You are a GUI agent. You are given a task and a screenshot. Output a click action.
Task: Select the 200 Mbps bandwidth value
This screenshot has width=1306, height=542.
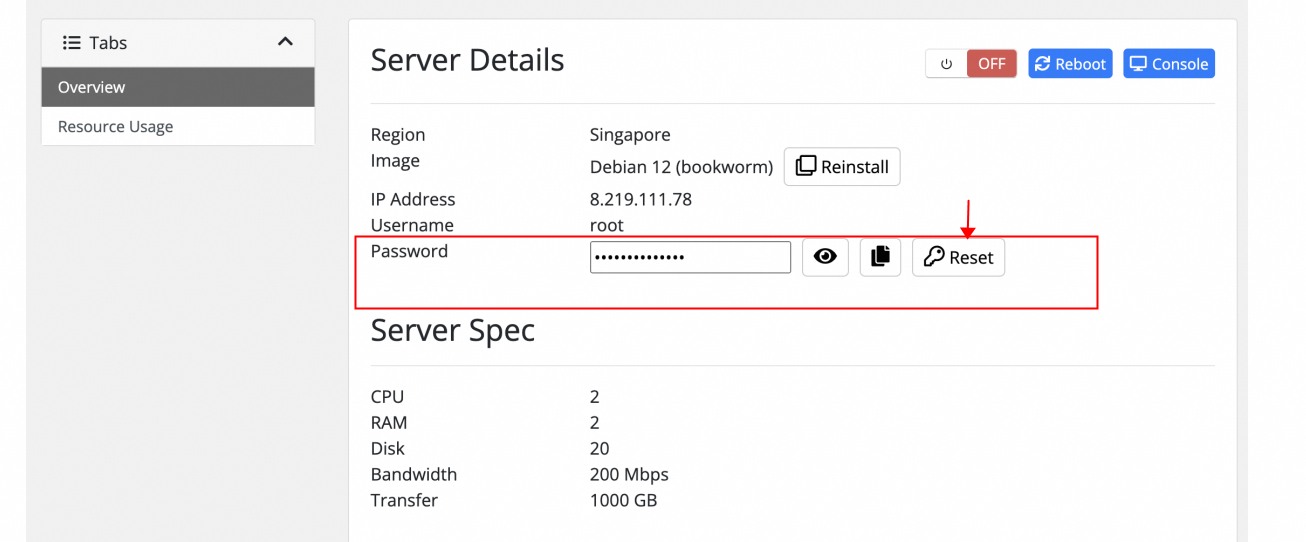(x=629, y=474)
